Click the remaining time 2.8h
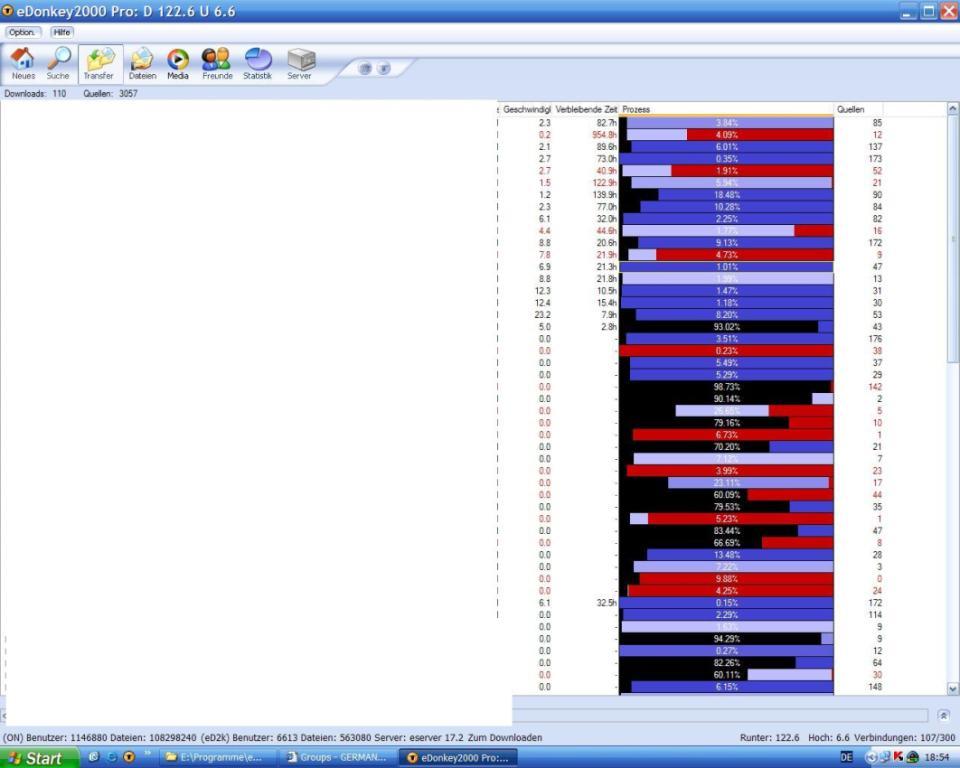960x768 pixels. (609, 327)
